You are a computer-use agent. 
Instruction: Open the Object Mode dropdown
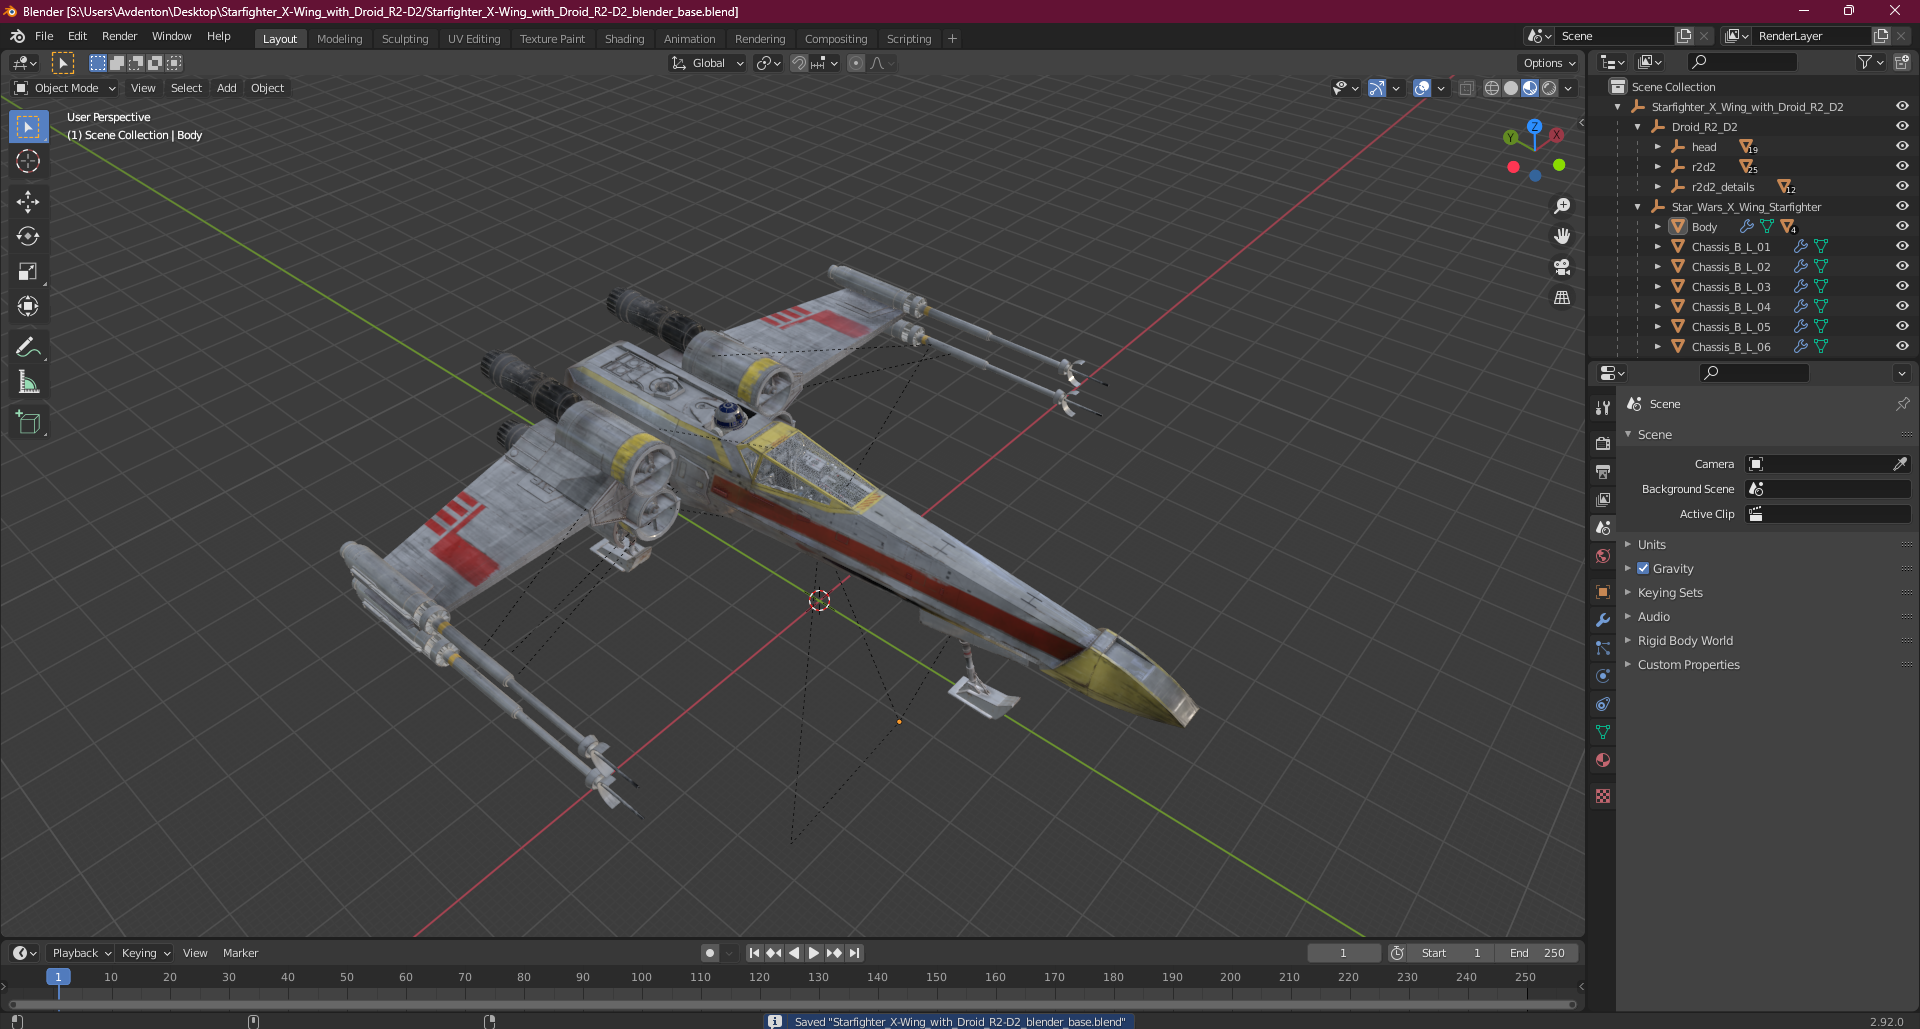pos(65,88)
